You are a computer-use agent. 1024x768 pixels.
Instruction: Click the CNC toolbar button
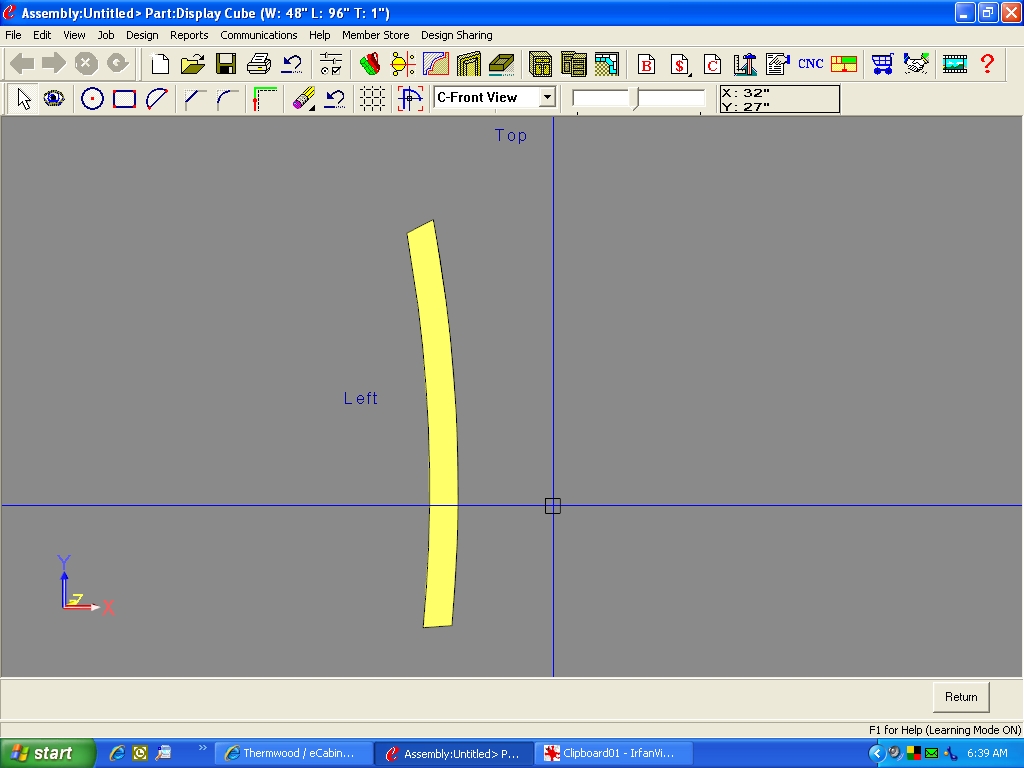click(x=810, y=64)
